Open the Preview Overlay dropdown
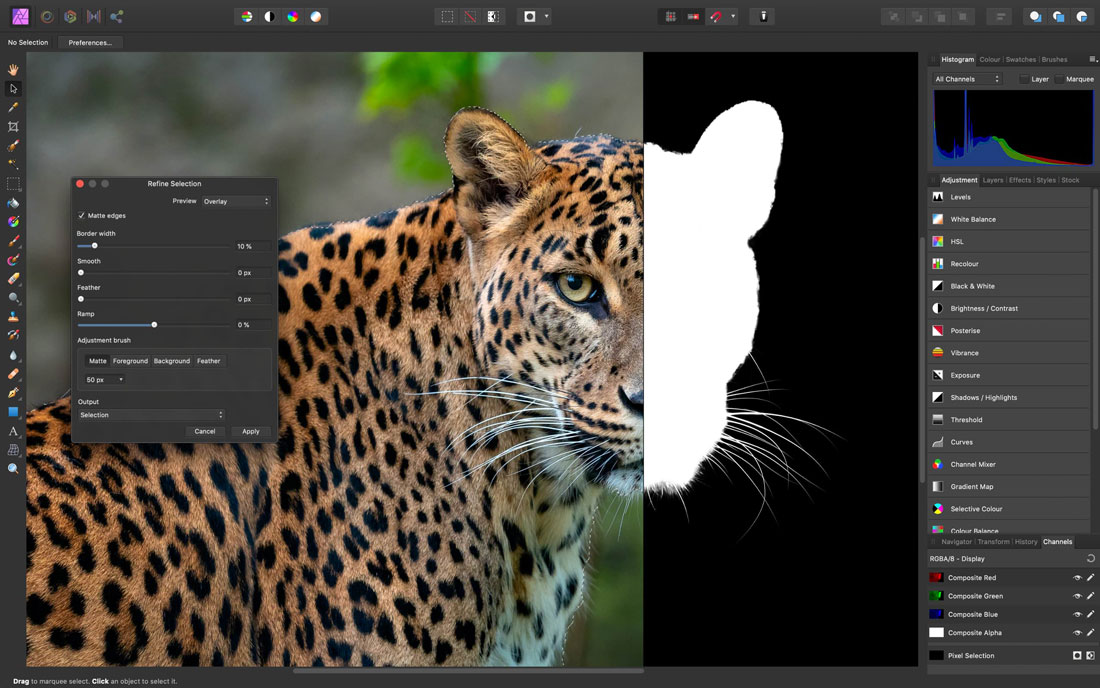 click(x=235, y=202)
